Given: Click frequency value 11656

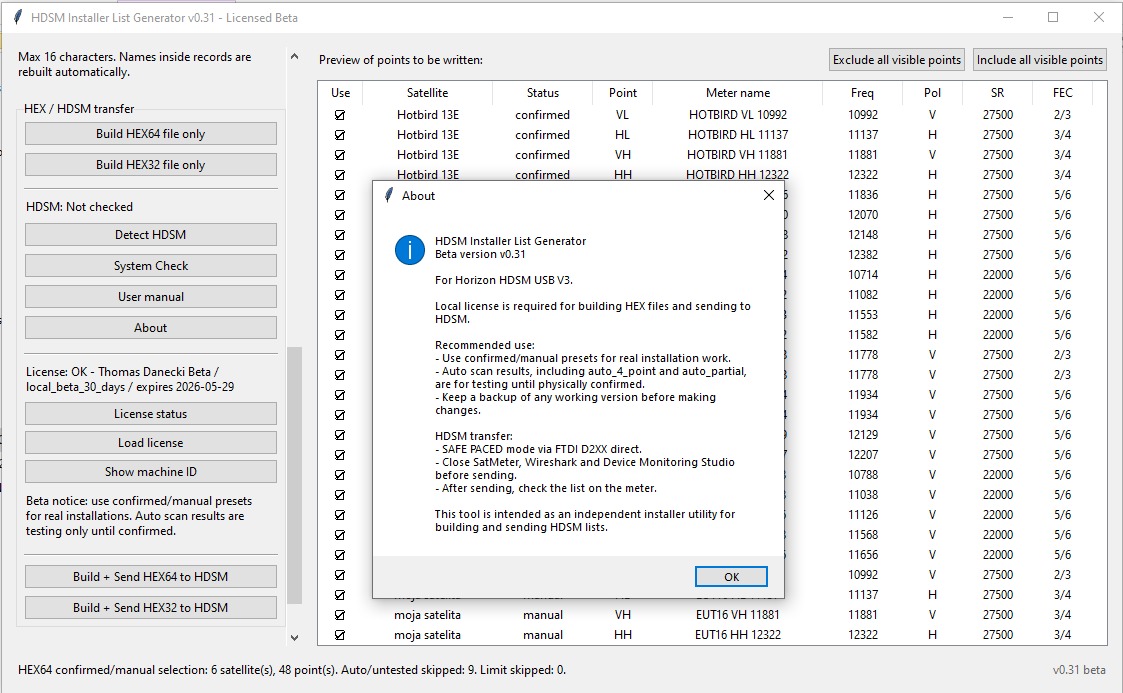Looking at the screenshot, I should (863, 555).
